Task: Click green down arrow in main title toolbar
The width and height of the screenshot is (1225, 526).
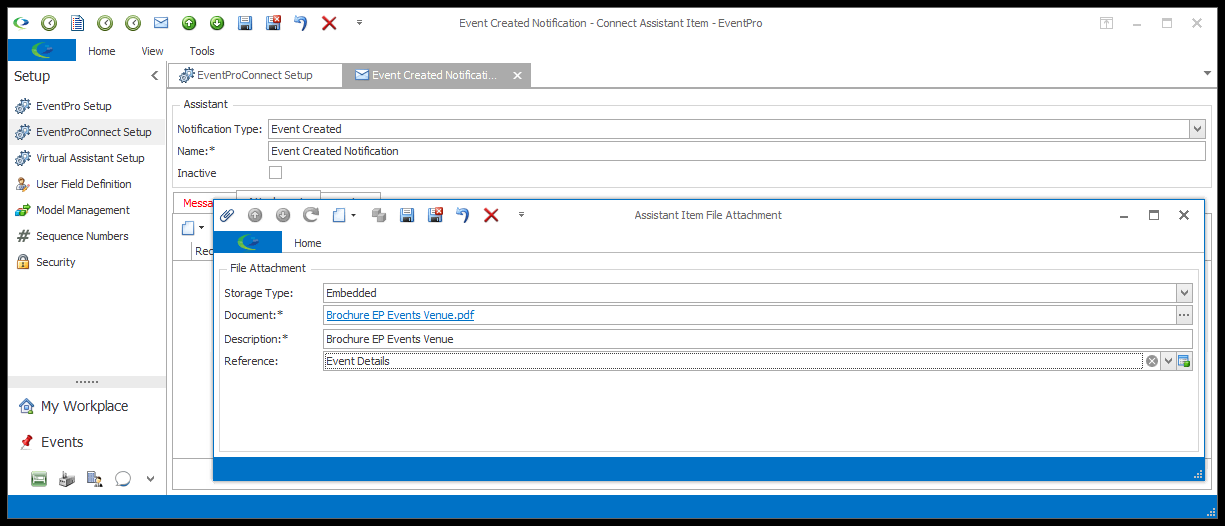Action: [217, 23]
